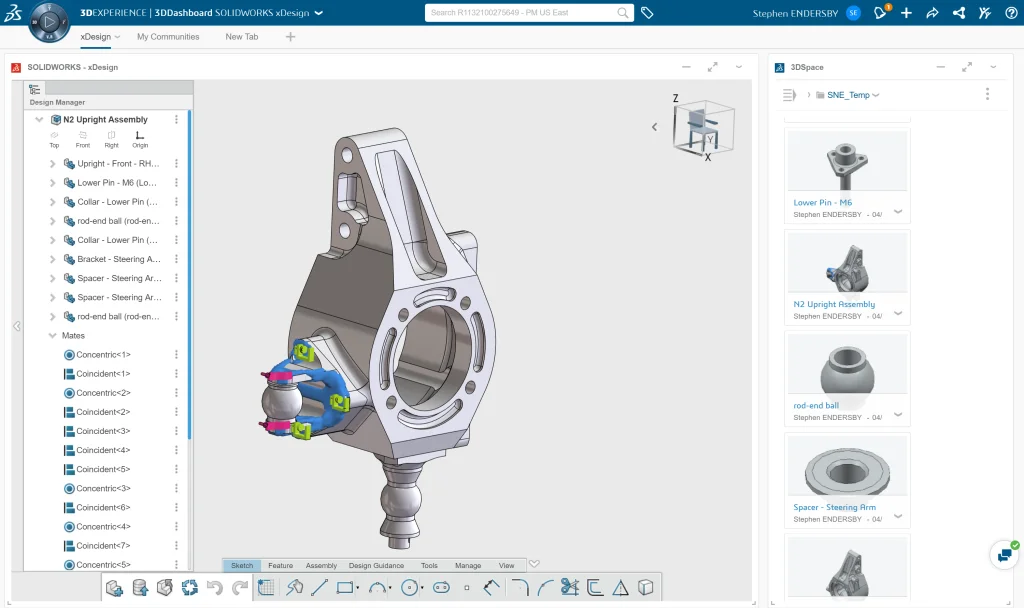Screen dimensions: 1024x608
Task: Click the Share icon in the top bar
Action: point(931,13)
